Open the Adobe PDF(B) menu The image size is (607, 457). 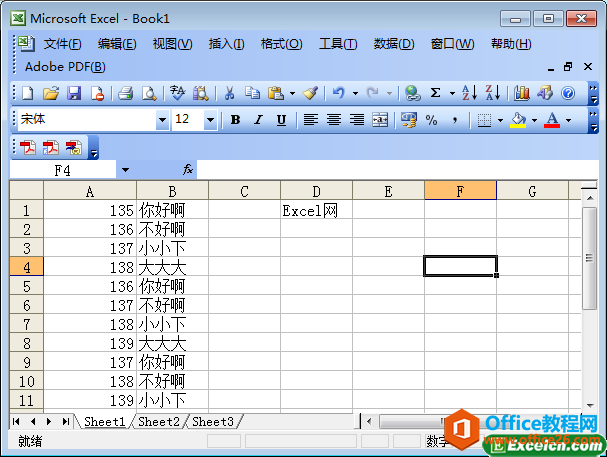[65, 67]
